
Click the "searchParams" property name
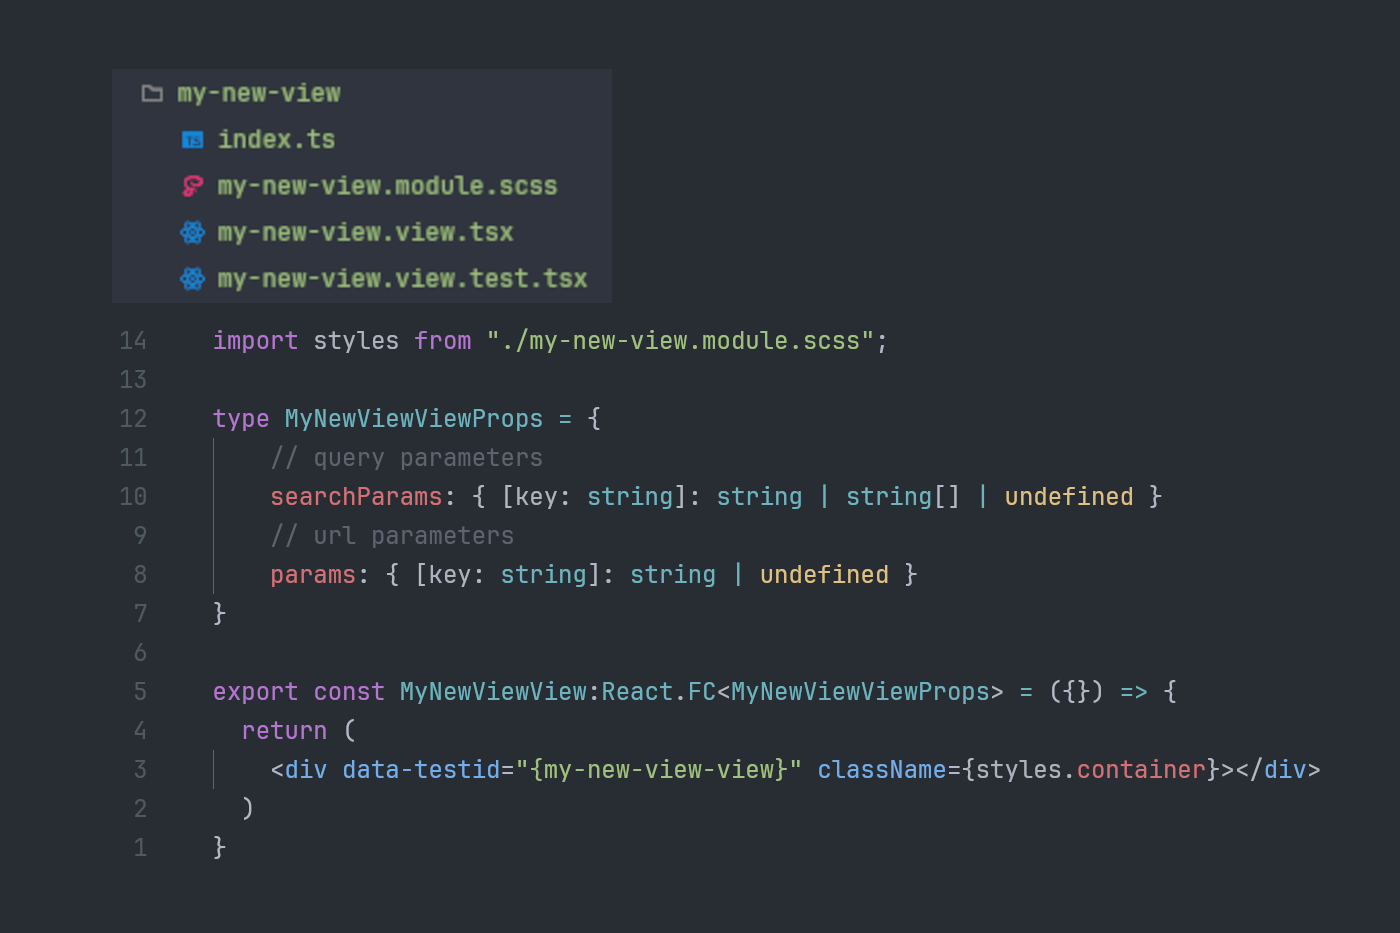(356, 497)
